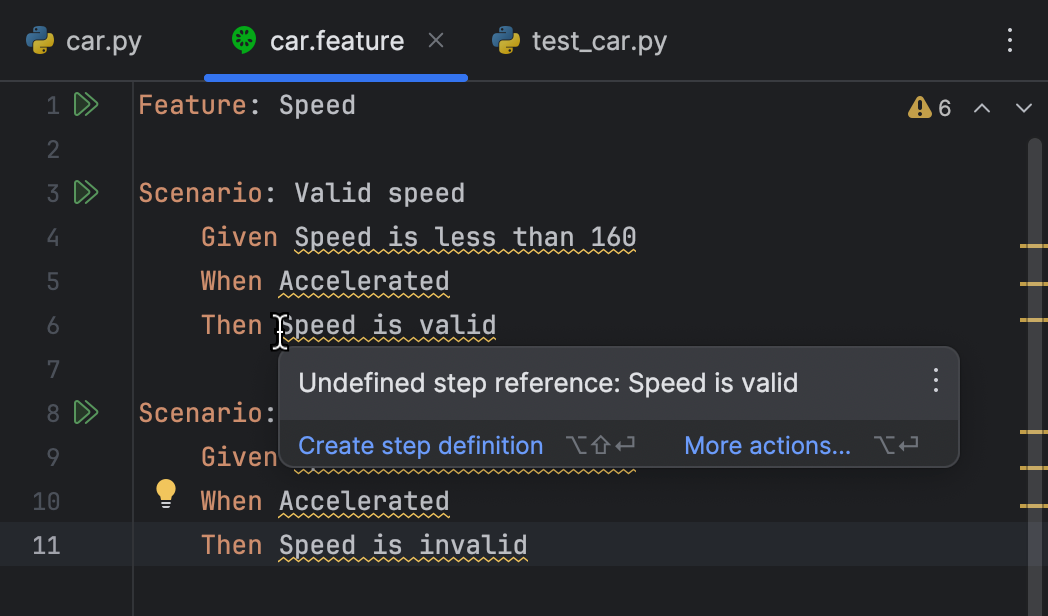Close the car.feature tab

(436, 41)
